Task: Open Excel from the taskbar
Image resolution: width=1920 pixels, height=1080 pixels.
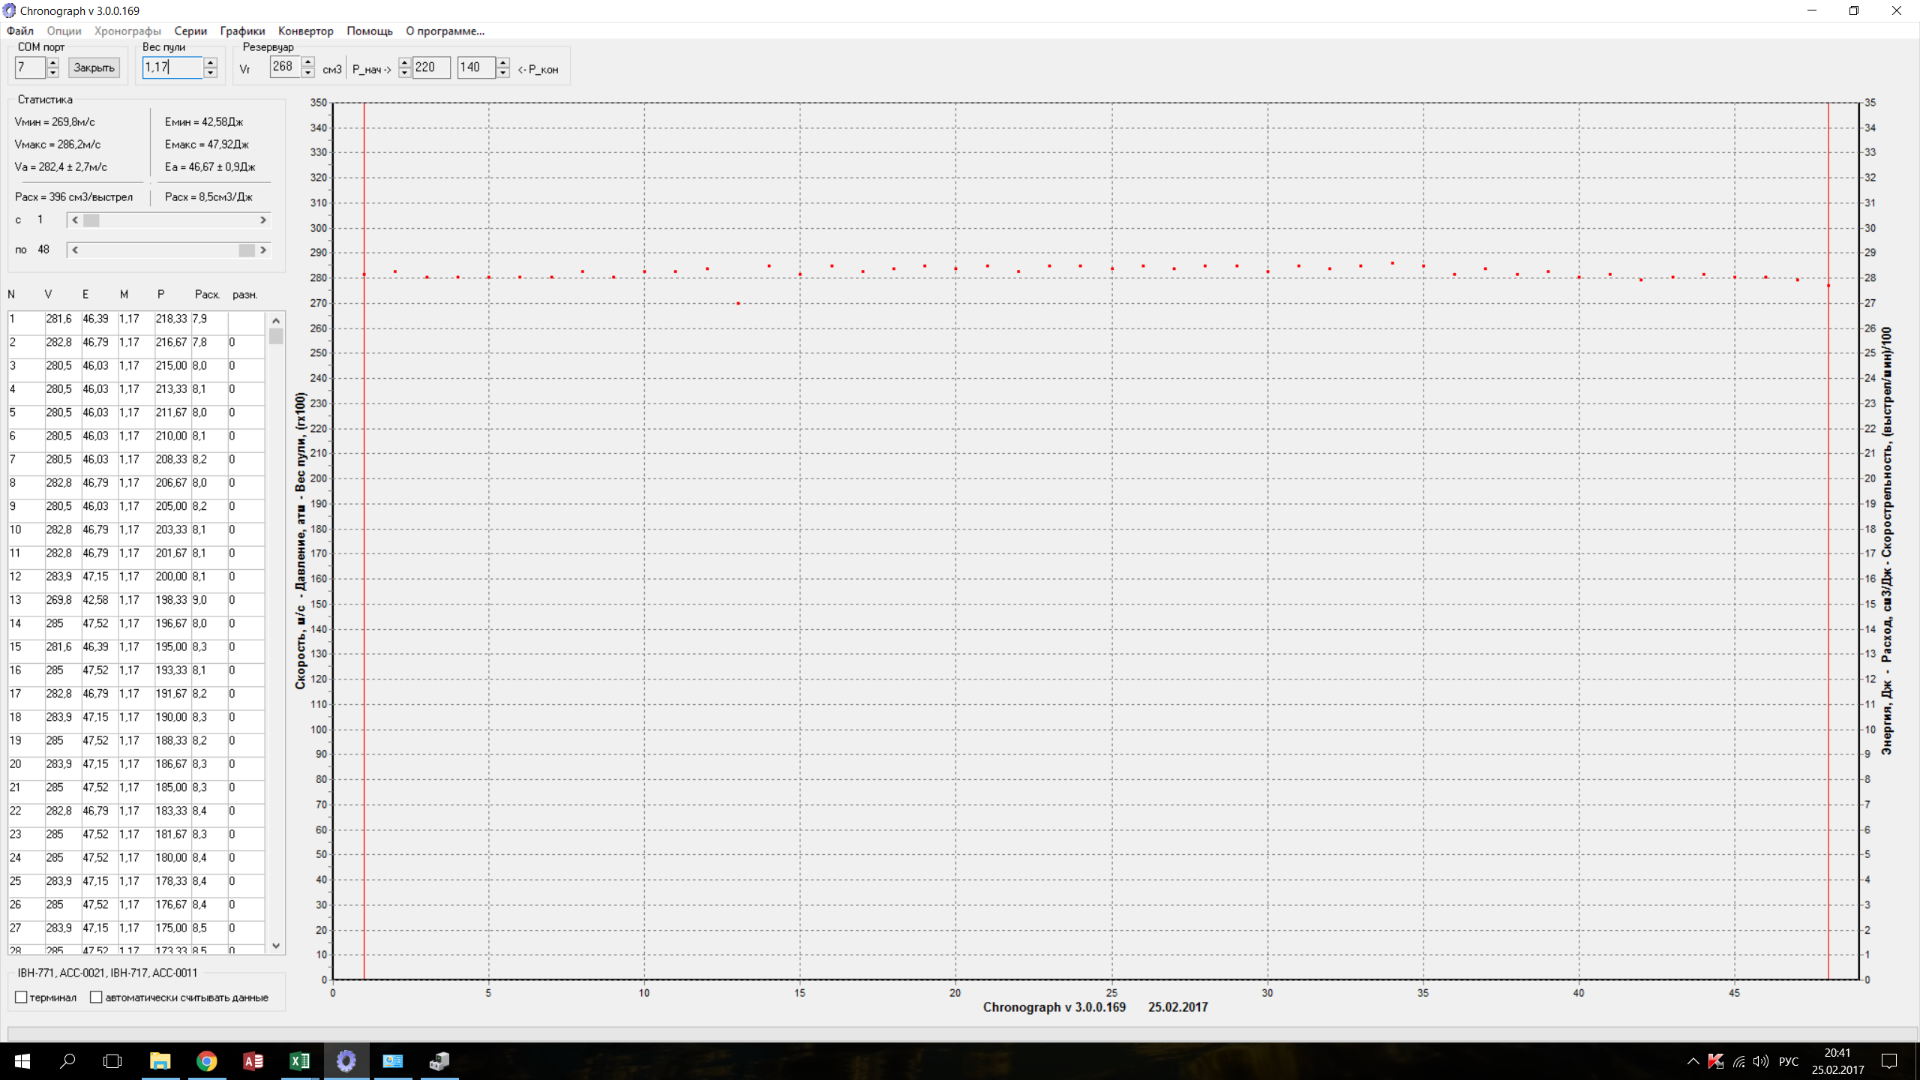Action: tap(299, 1061)
